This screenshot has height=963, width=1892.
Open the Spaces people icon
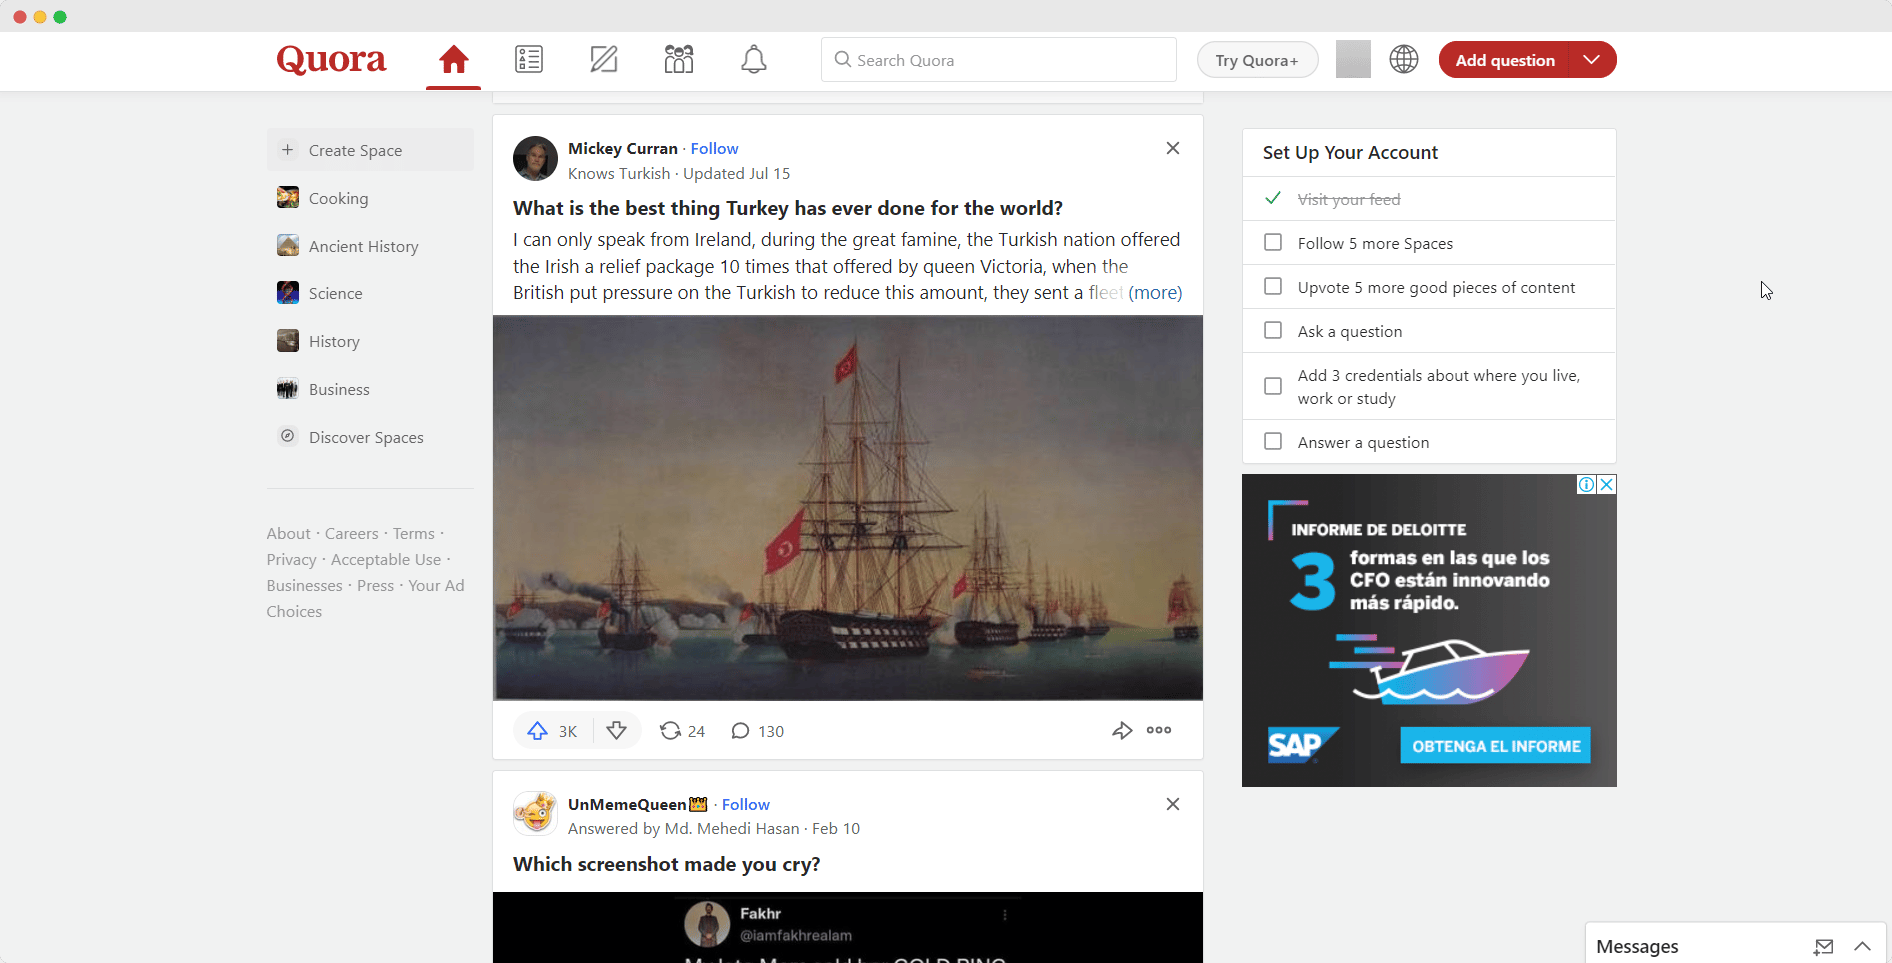(x=679, y=60)
